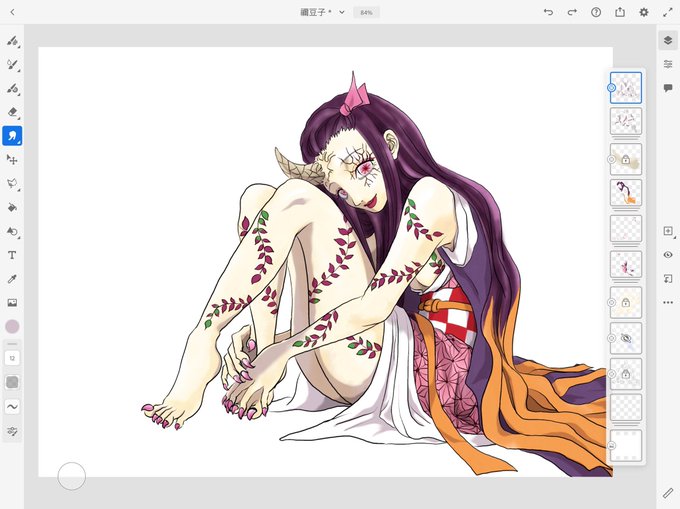680x509 pixels.
Task: Tap the touch shortcut circle
Action: point(72,476)
